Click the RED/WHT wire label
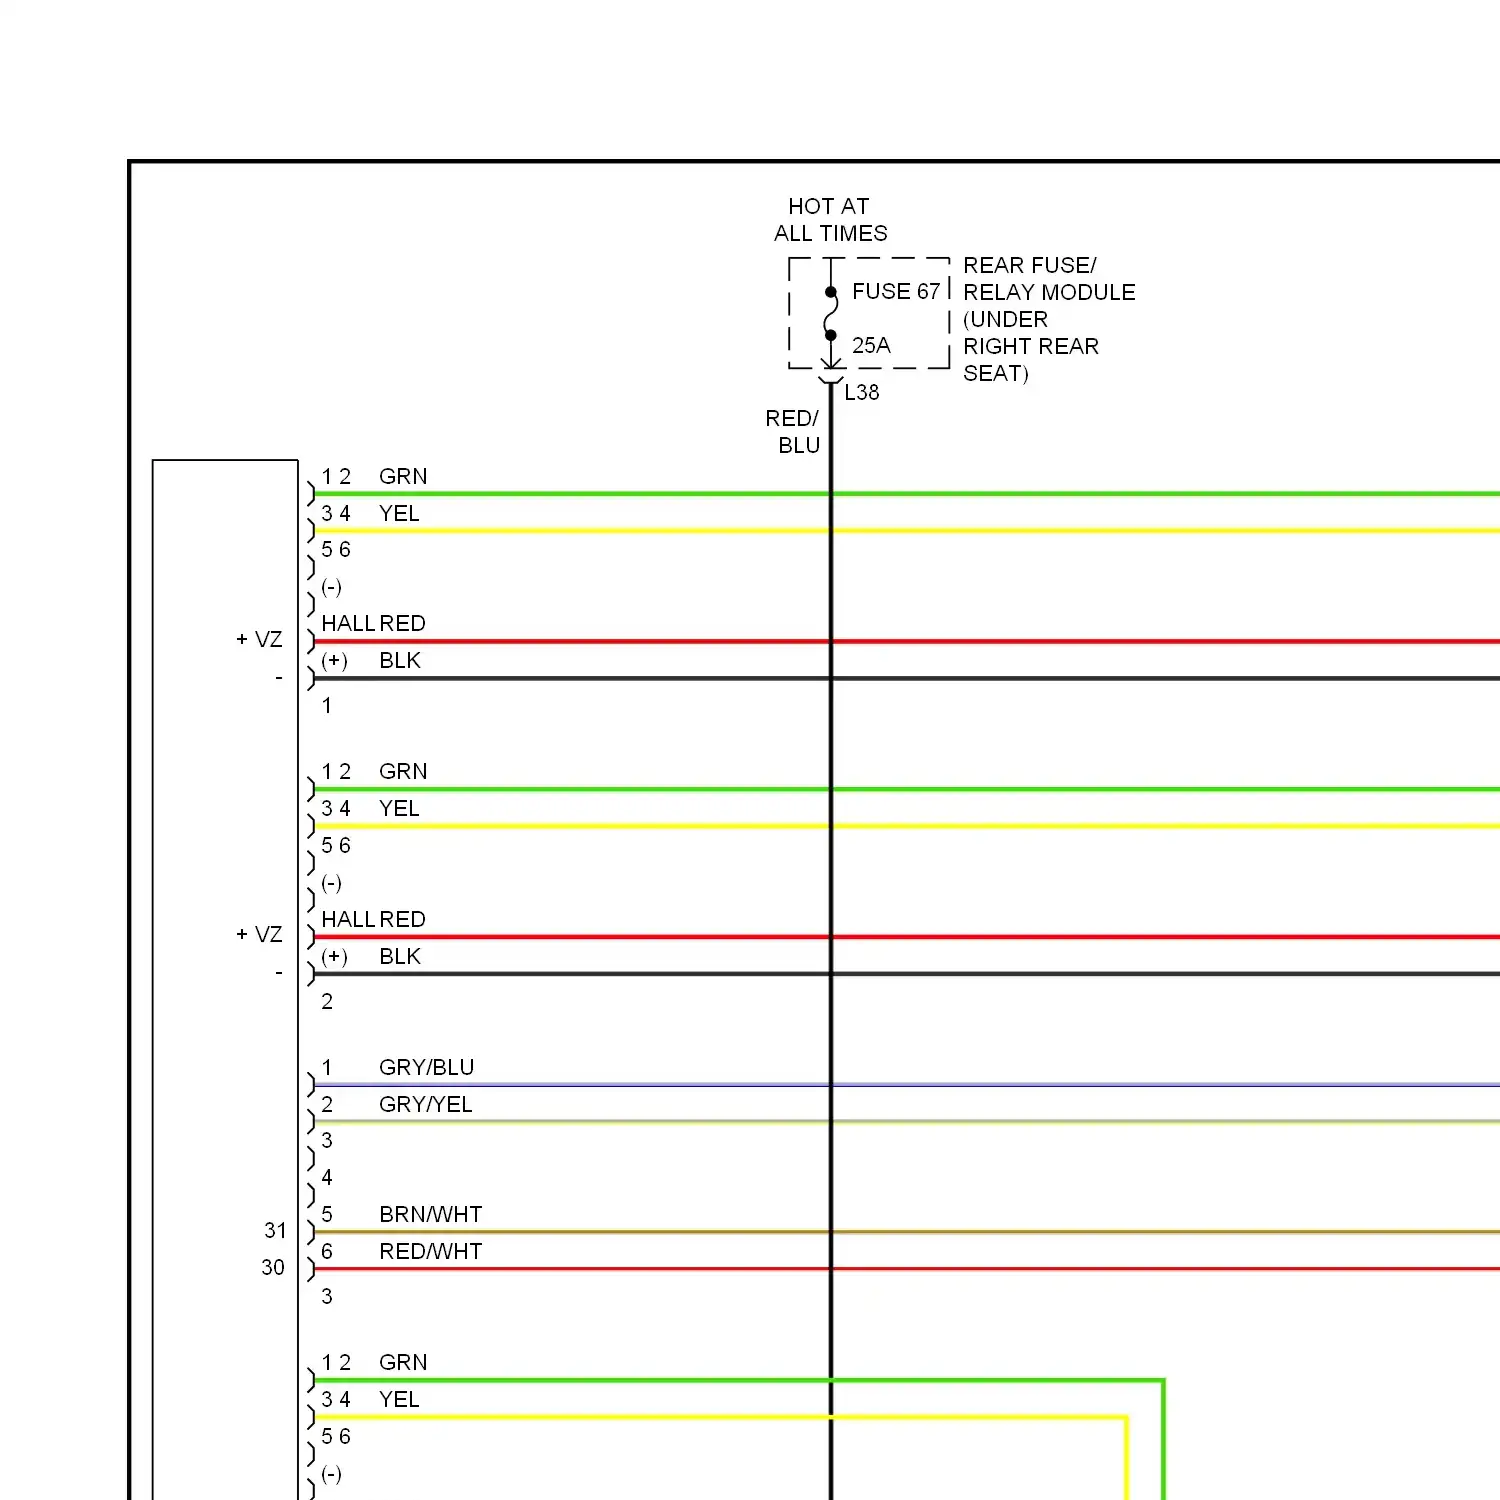This screenshot has width=1500, height=1500. (x=431, y=1252)
